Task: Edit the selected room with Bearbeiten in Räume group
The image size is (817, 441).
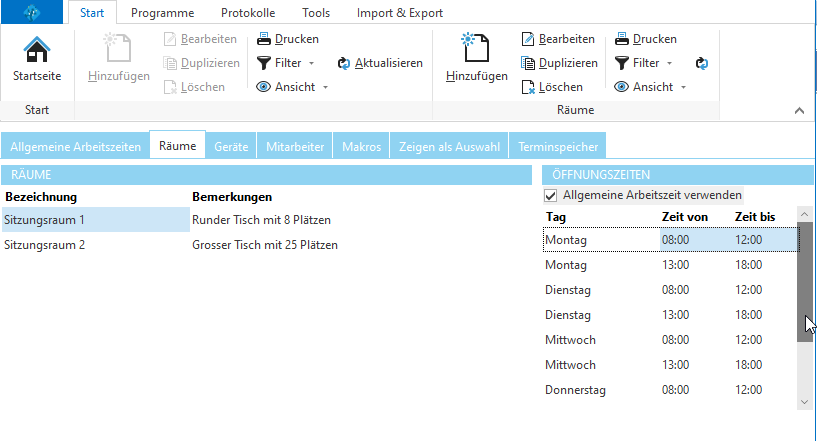Action: (558, 39)
